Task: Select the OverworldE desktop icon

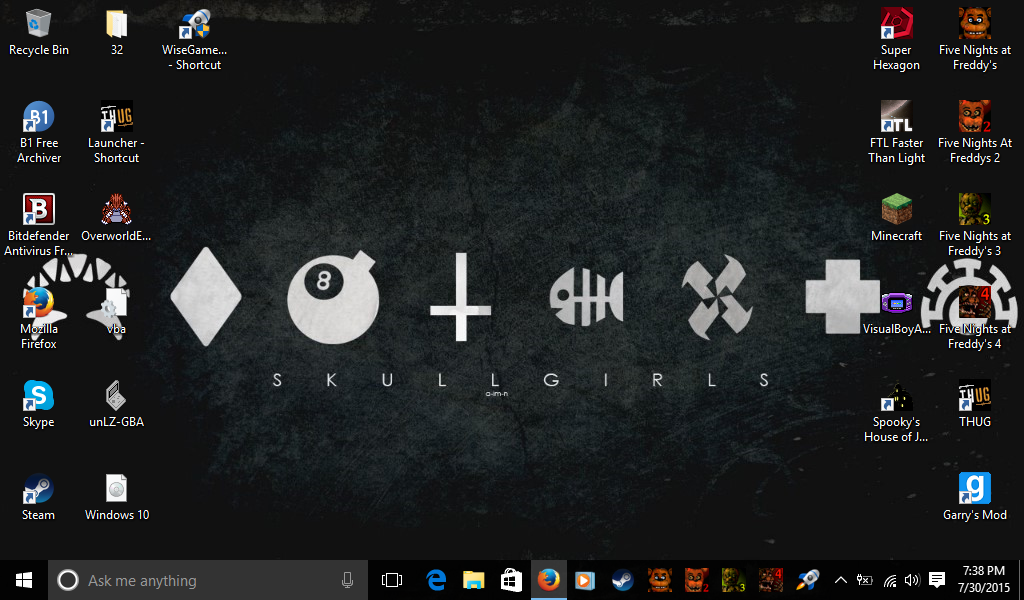Action: tap(116, 219)
